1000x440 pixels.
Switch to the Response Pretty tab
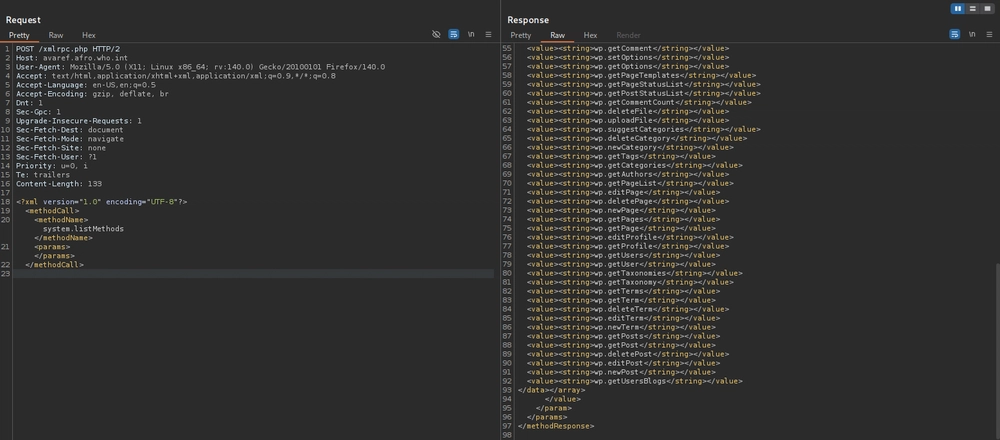click(x=520, y=35)
